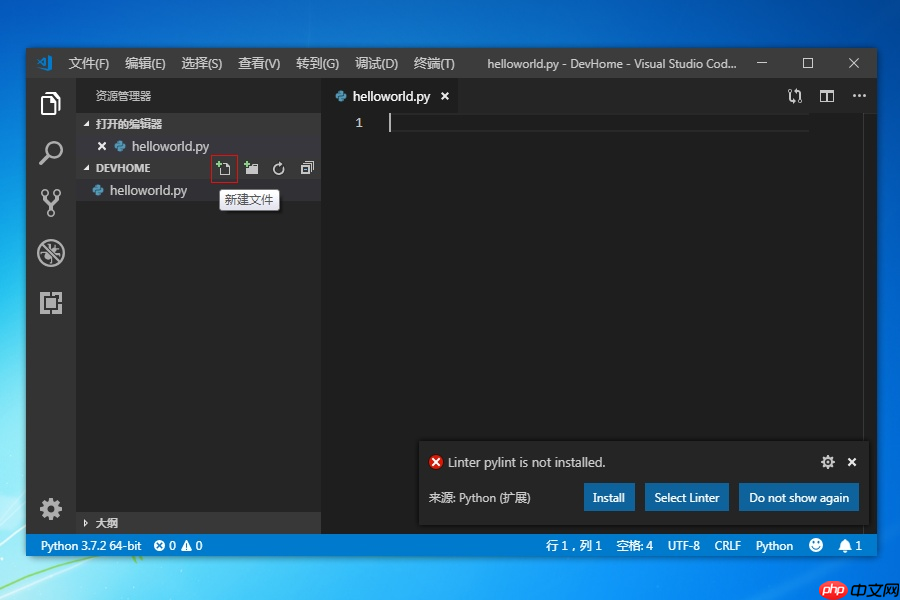
Task: Click the New Folder icon
Action: 251,167
